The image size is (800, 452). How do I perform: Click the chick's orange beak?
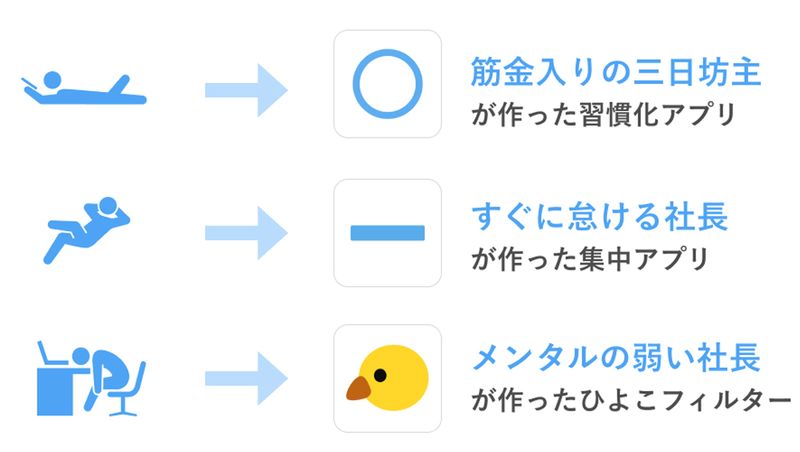click(x=360, y=388)
